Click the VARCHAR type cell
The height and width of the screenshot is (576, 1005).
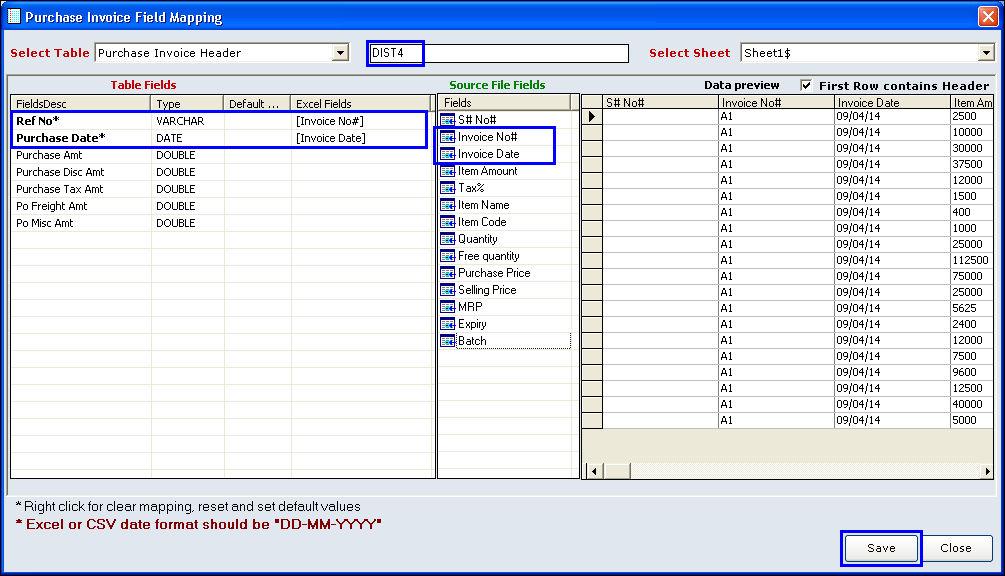click(187, 121)
